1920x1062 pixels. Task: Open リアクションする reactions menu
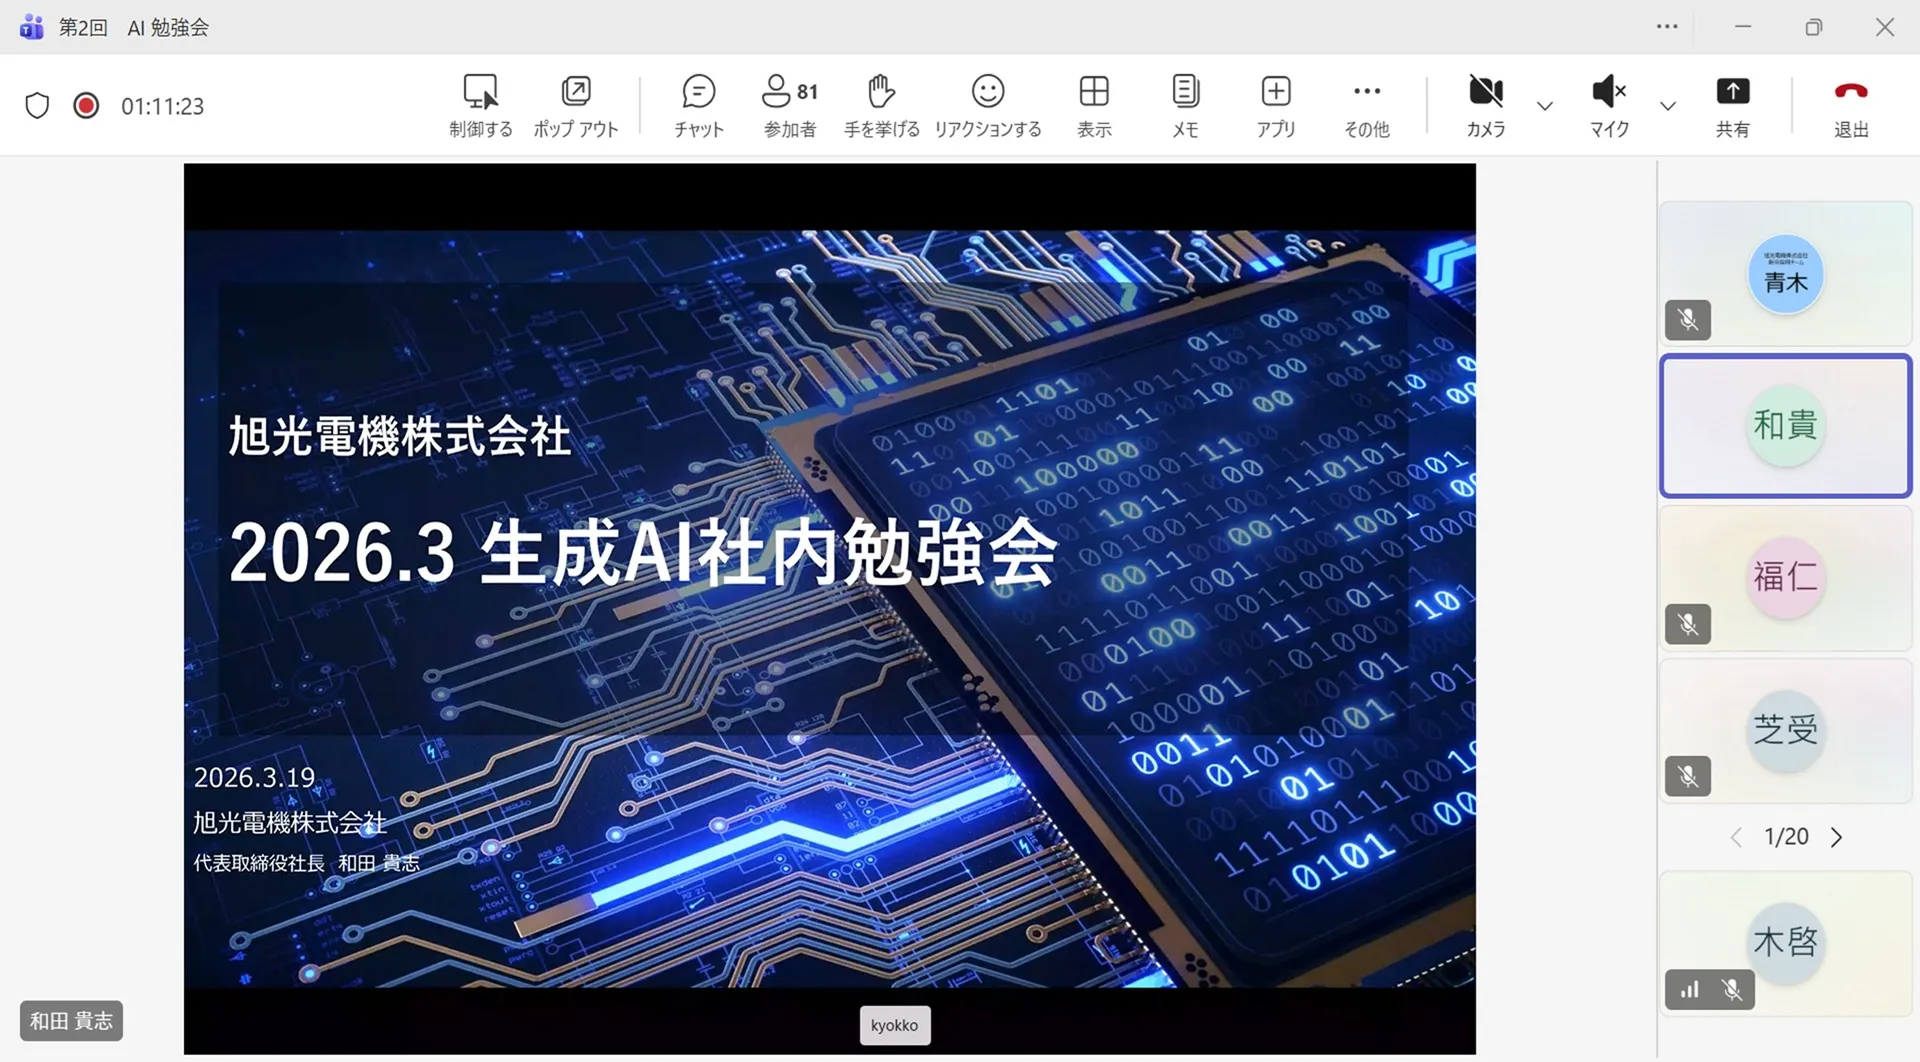pyautogui.click(x=988, y=105)
